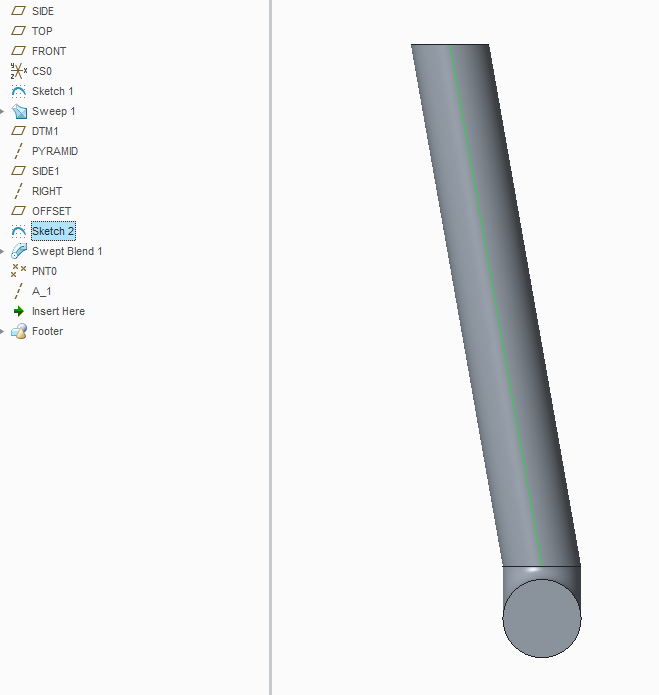Select TOP in the model tree
Image resolution: width=659 pixels, height=695 pixels.
pos(42,31)
